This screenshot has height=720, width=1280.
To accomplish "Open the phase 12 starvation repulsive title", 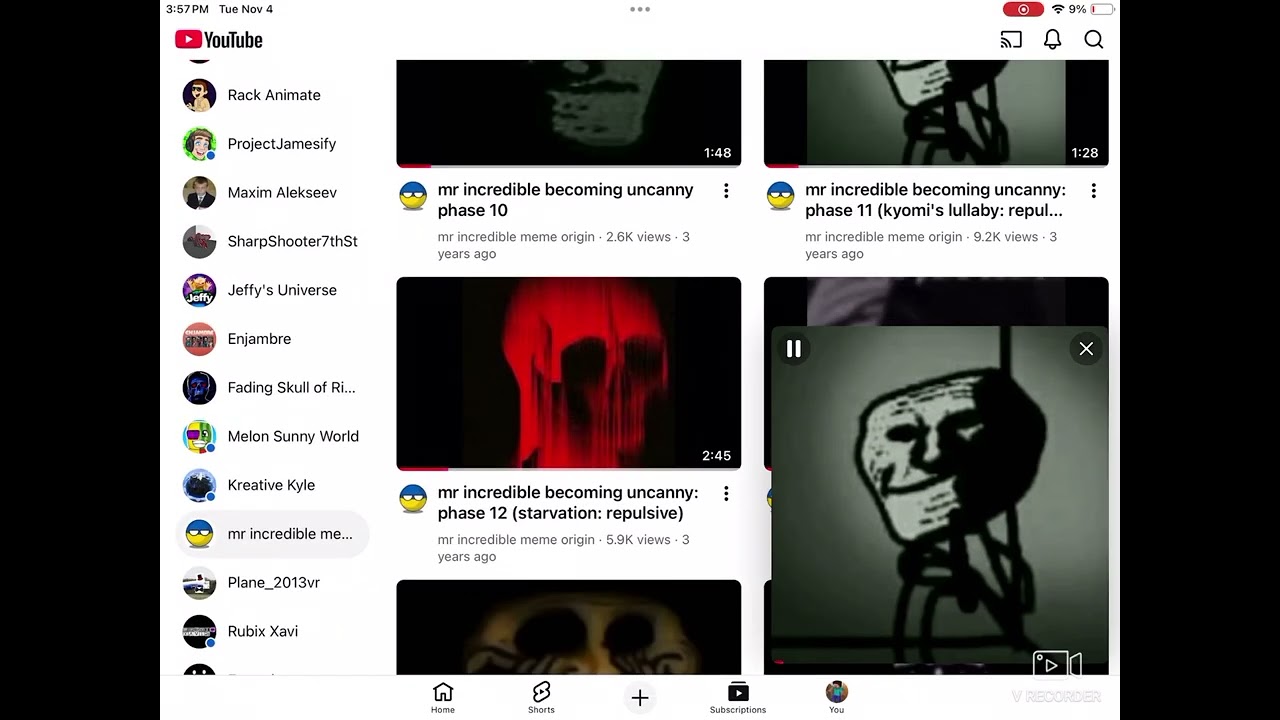I will pyautogui.click(x=568, y=503).
